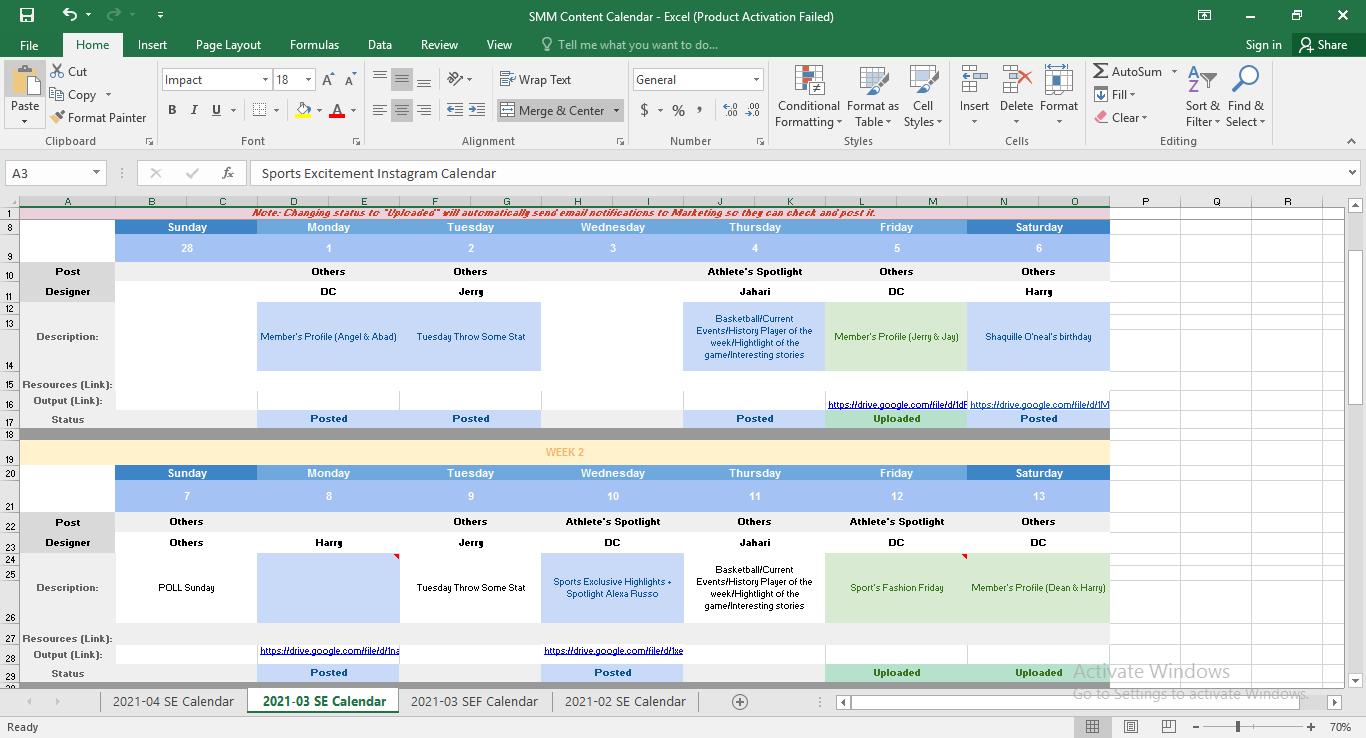
Task: Switch to the Formulas ribbon tab
Action: point(314,45)
